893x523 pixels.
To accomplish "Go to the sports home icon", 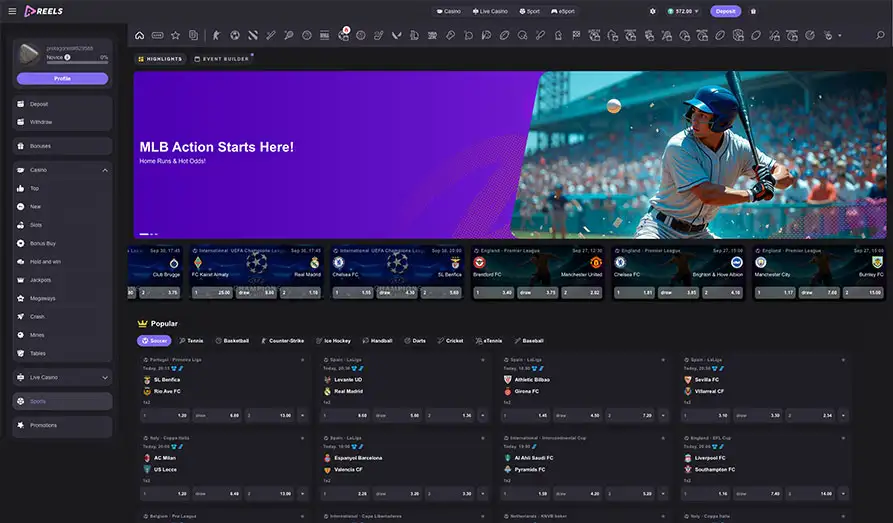I will [140, 35].
